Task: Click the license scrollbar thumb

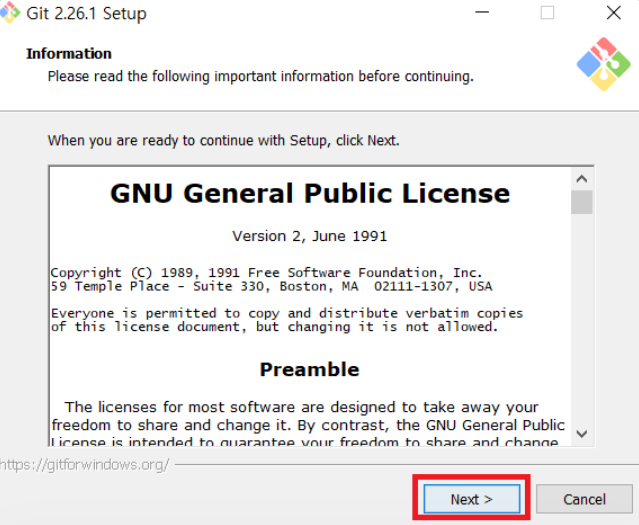Action: pyautogui.click(x=582, y=202)
